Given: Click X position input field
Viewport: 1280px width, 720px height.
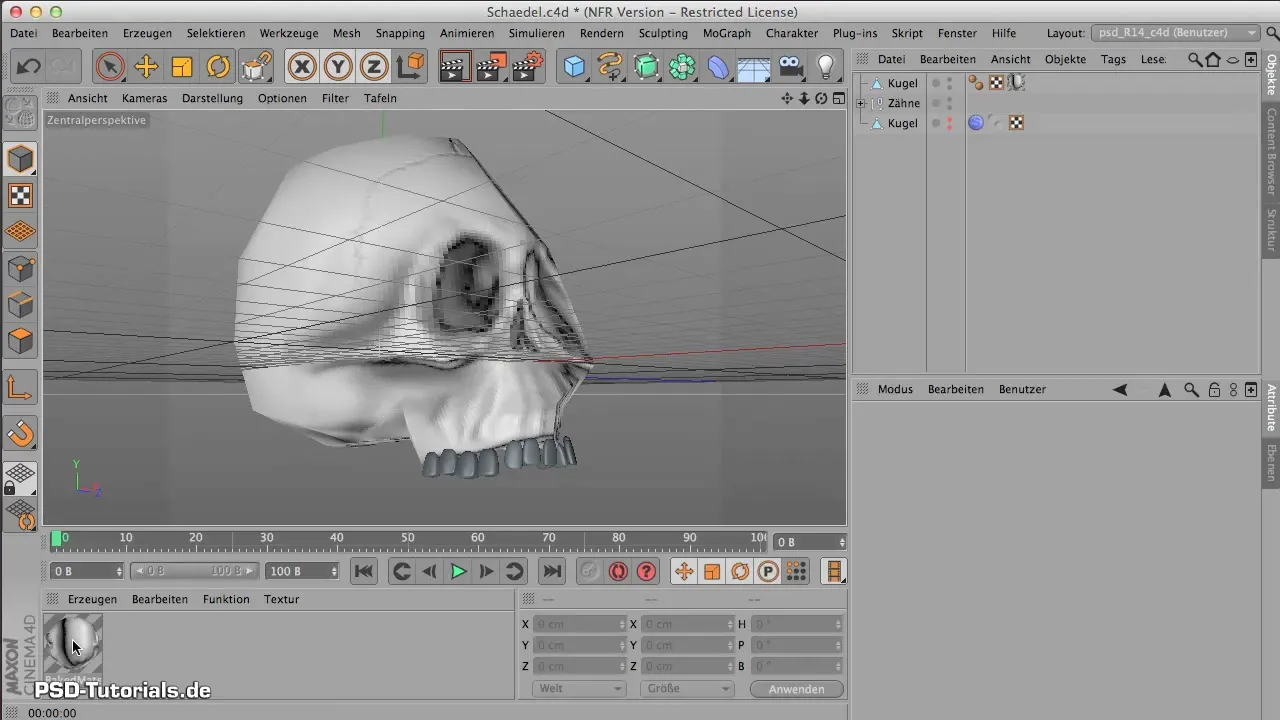Looking at the screenshot, I should pos(579,624).
